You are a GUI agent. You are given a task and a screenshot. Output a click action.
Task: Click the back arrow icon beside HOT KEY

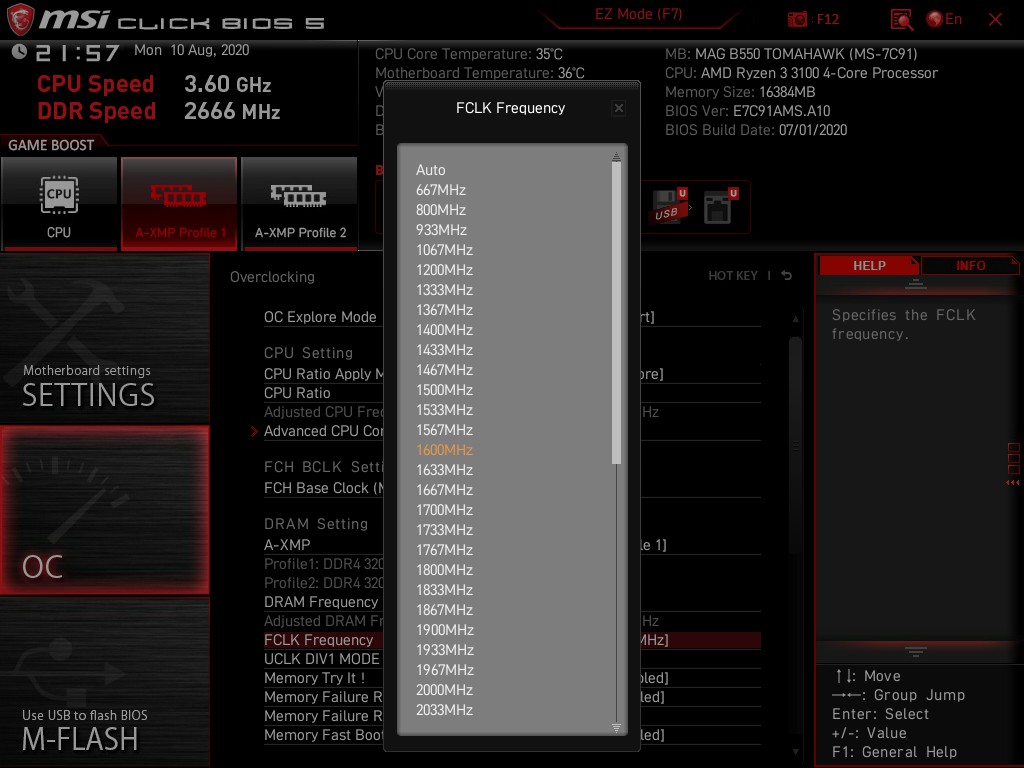(786, 276)
